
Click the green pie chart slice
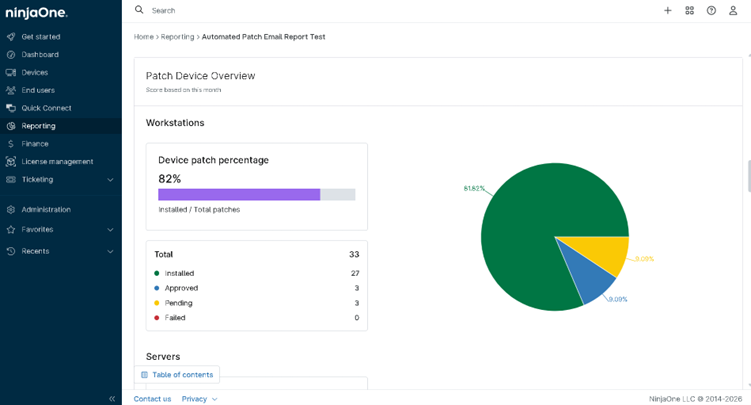[532, 225]
